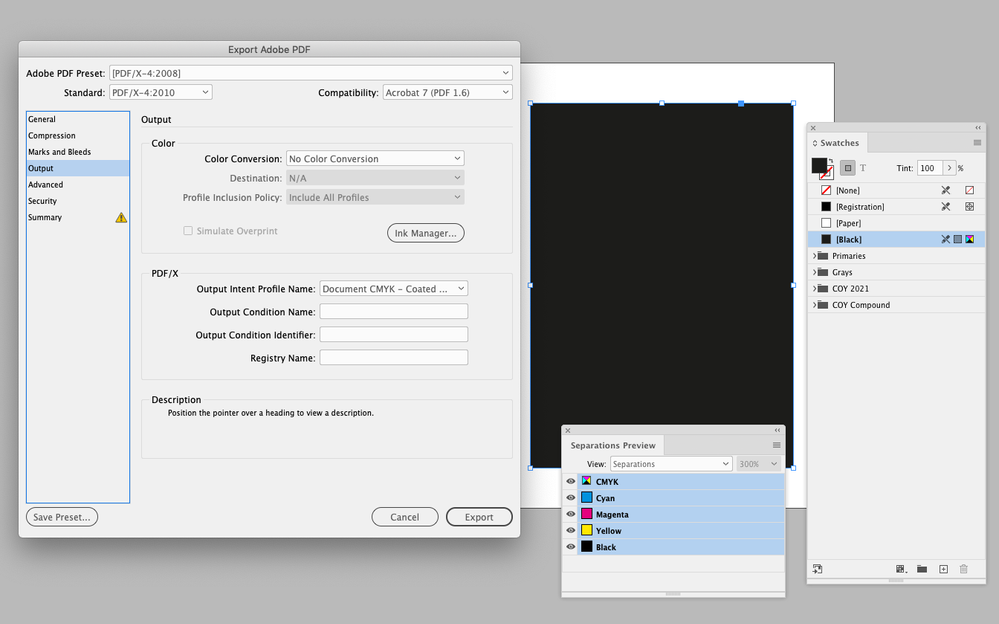Viewport: 999px width, 624px height.
Task: Open show swatch kinds menu icon
Action: [x=901, y=569]
